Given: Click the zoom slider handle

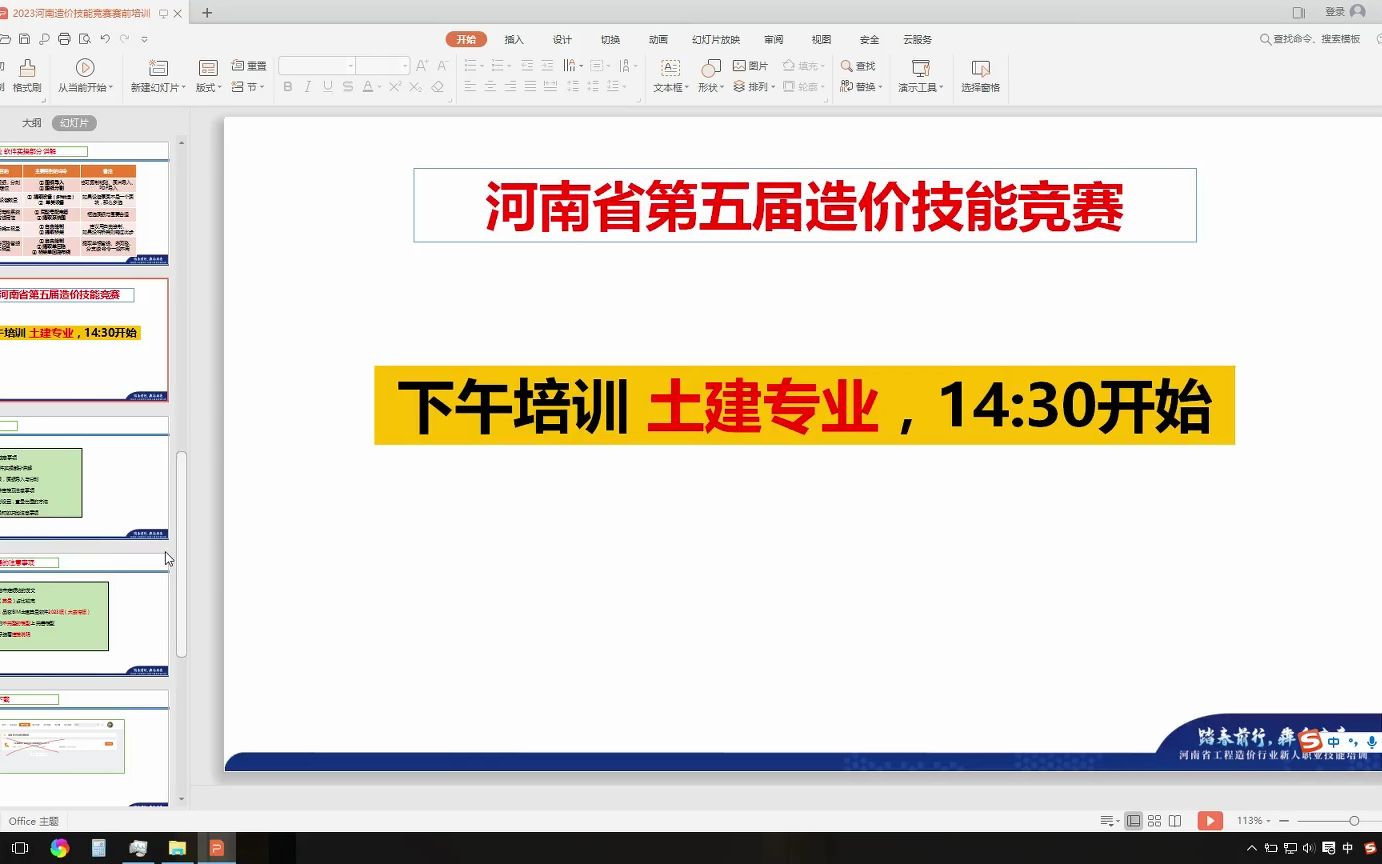Looking at the screenshot, I should pyautogui.click(x=1354, y=821).
